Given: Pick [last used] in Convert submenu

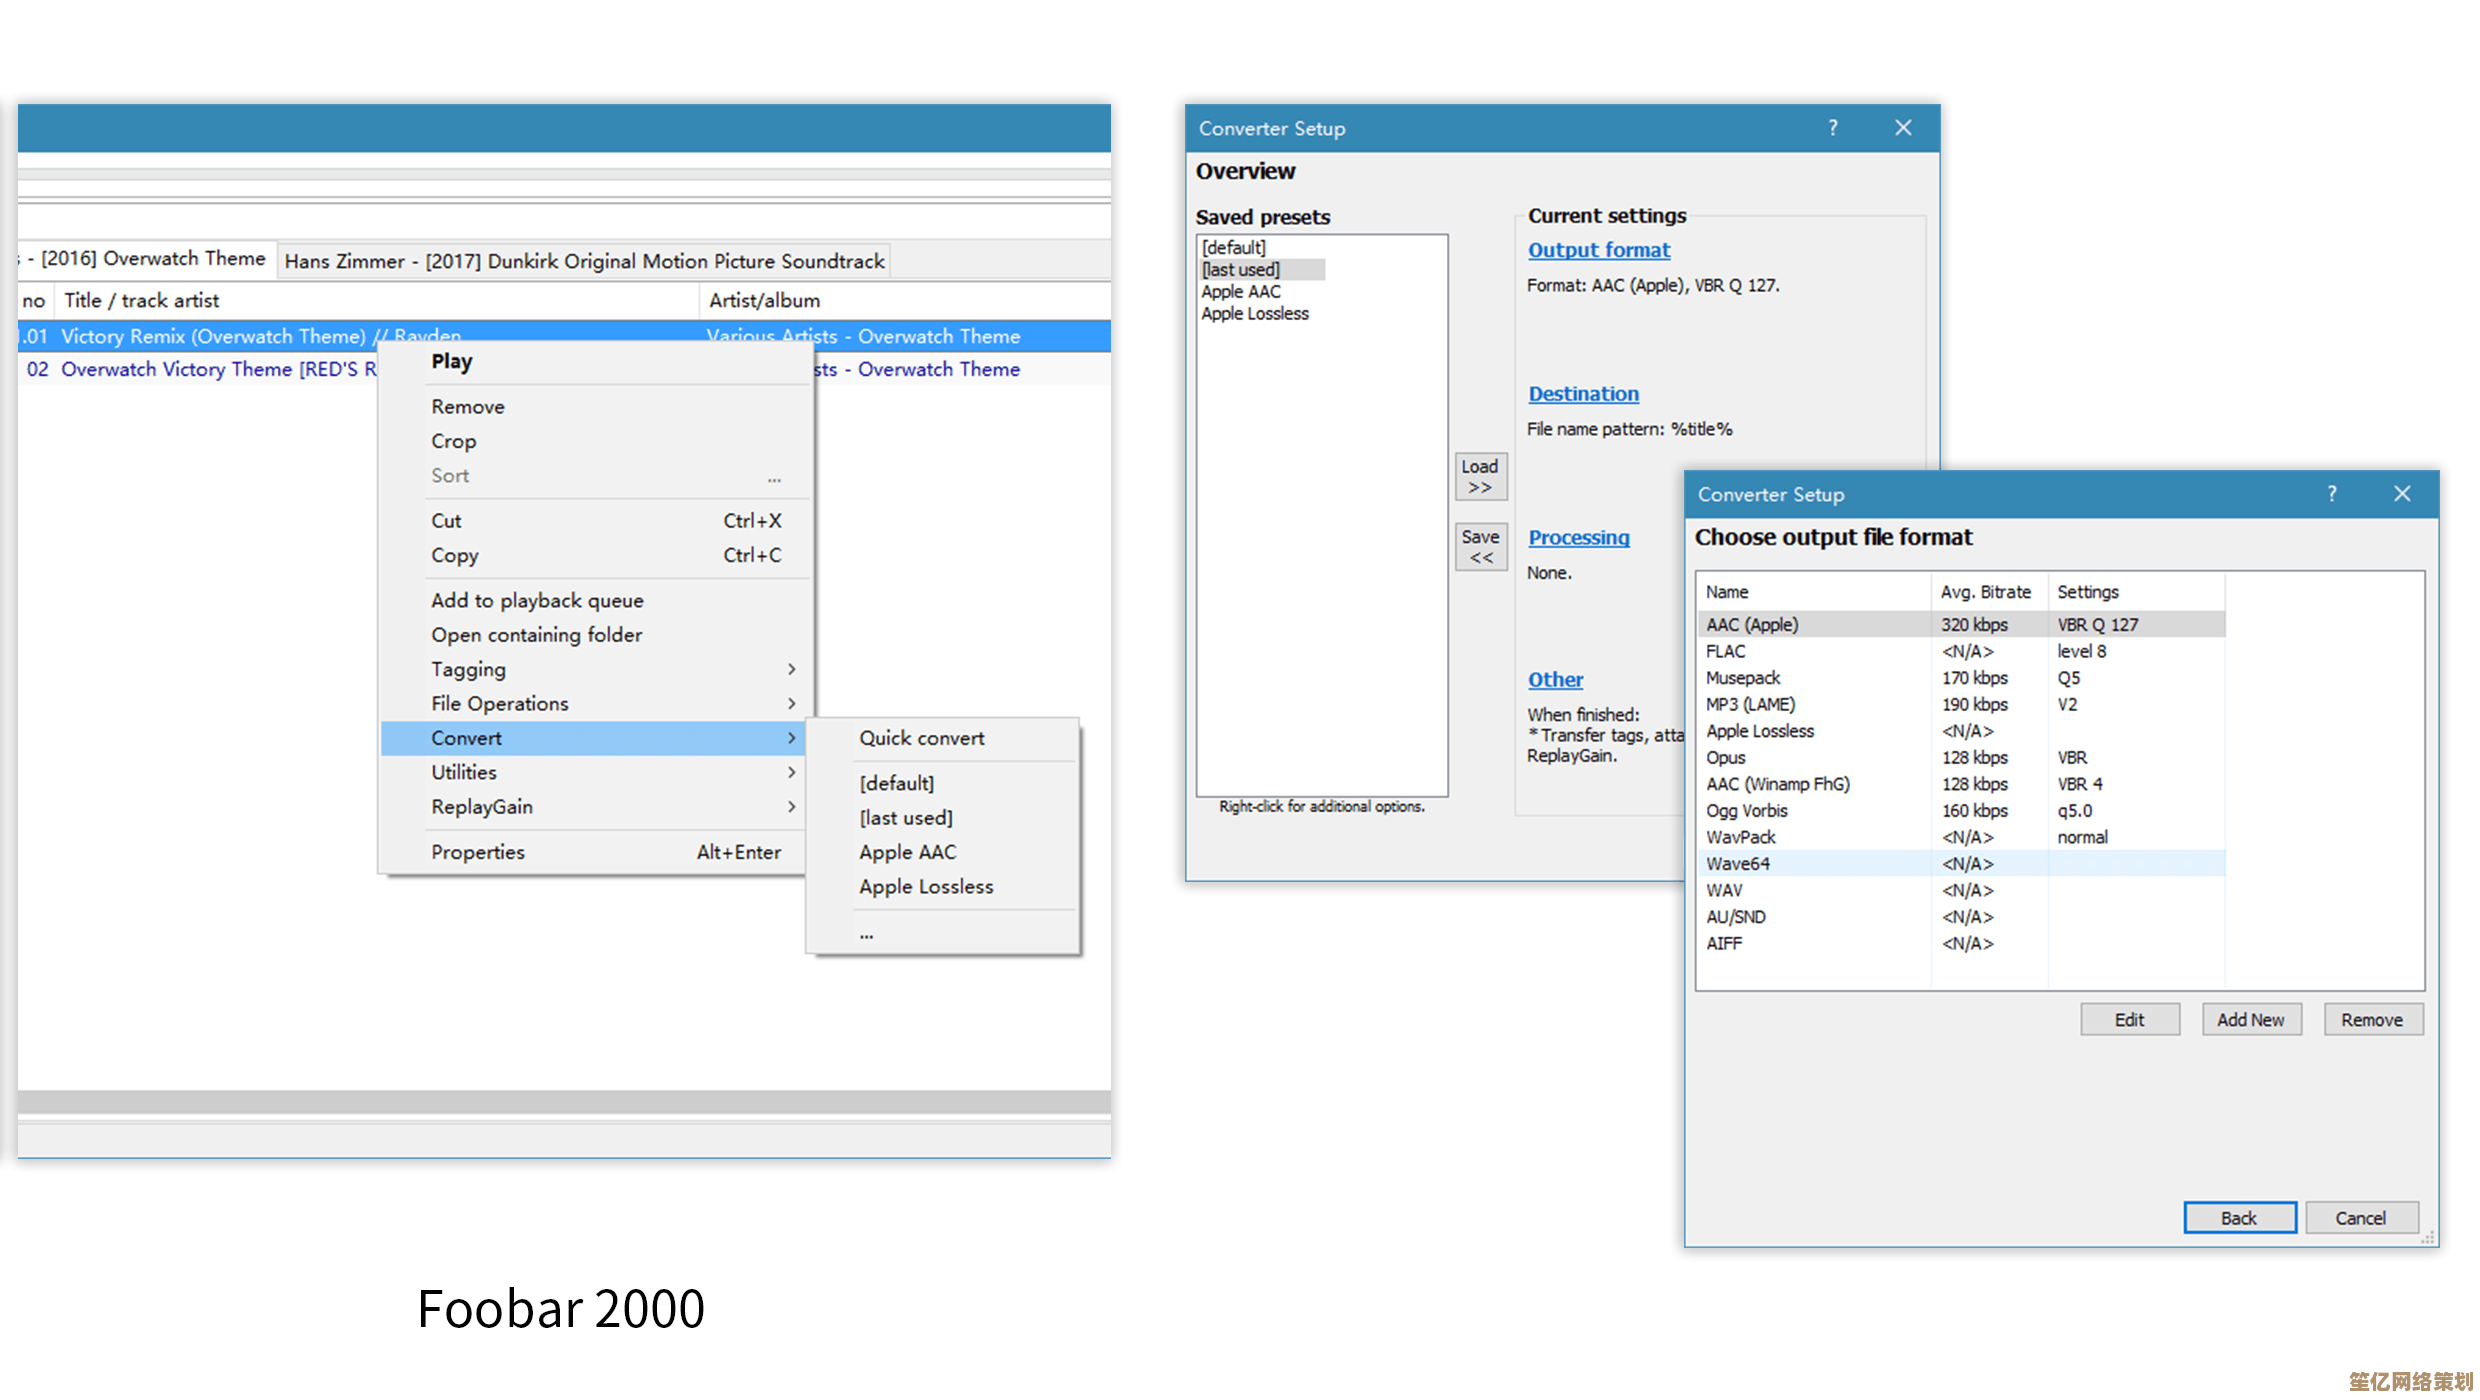Looking at the screenshot, I should click(943, 818).
